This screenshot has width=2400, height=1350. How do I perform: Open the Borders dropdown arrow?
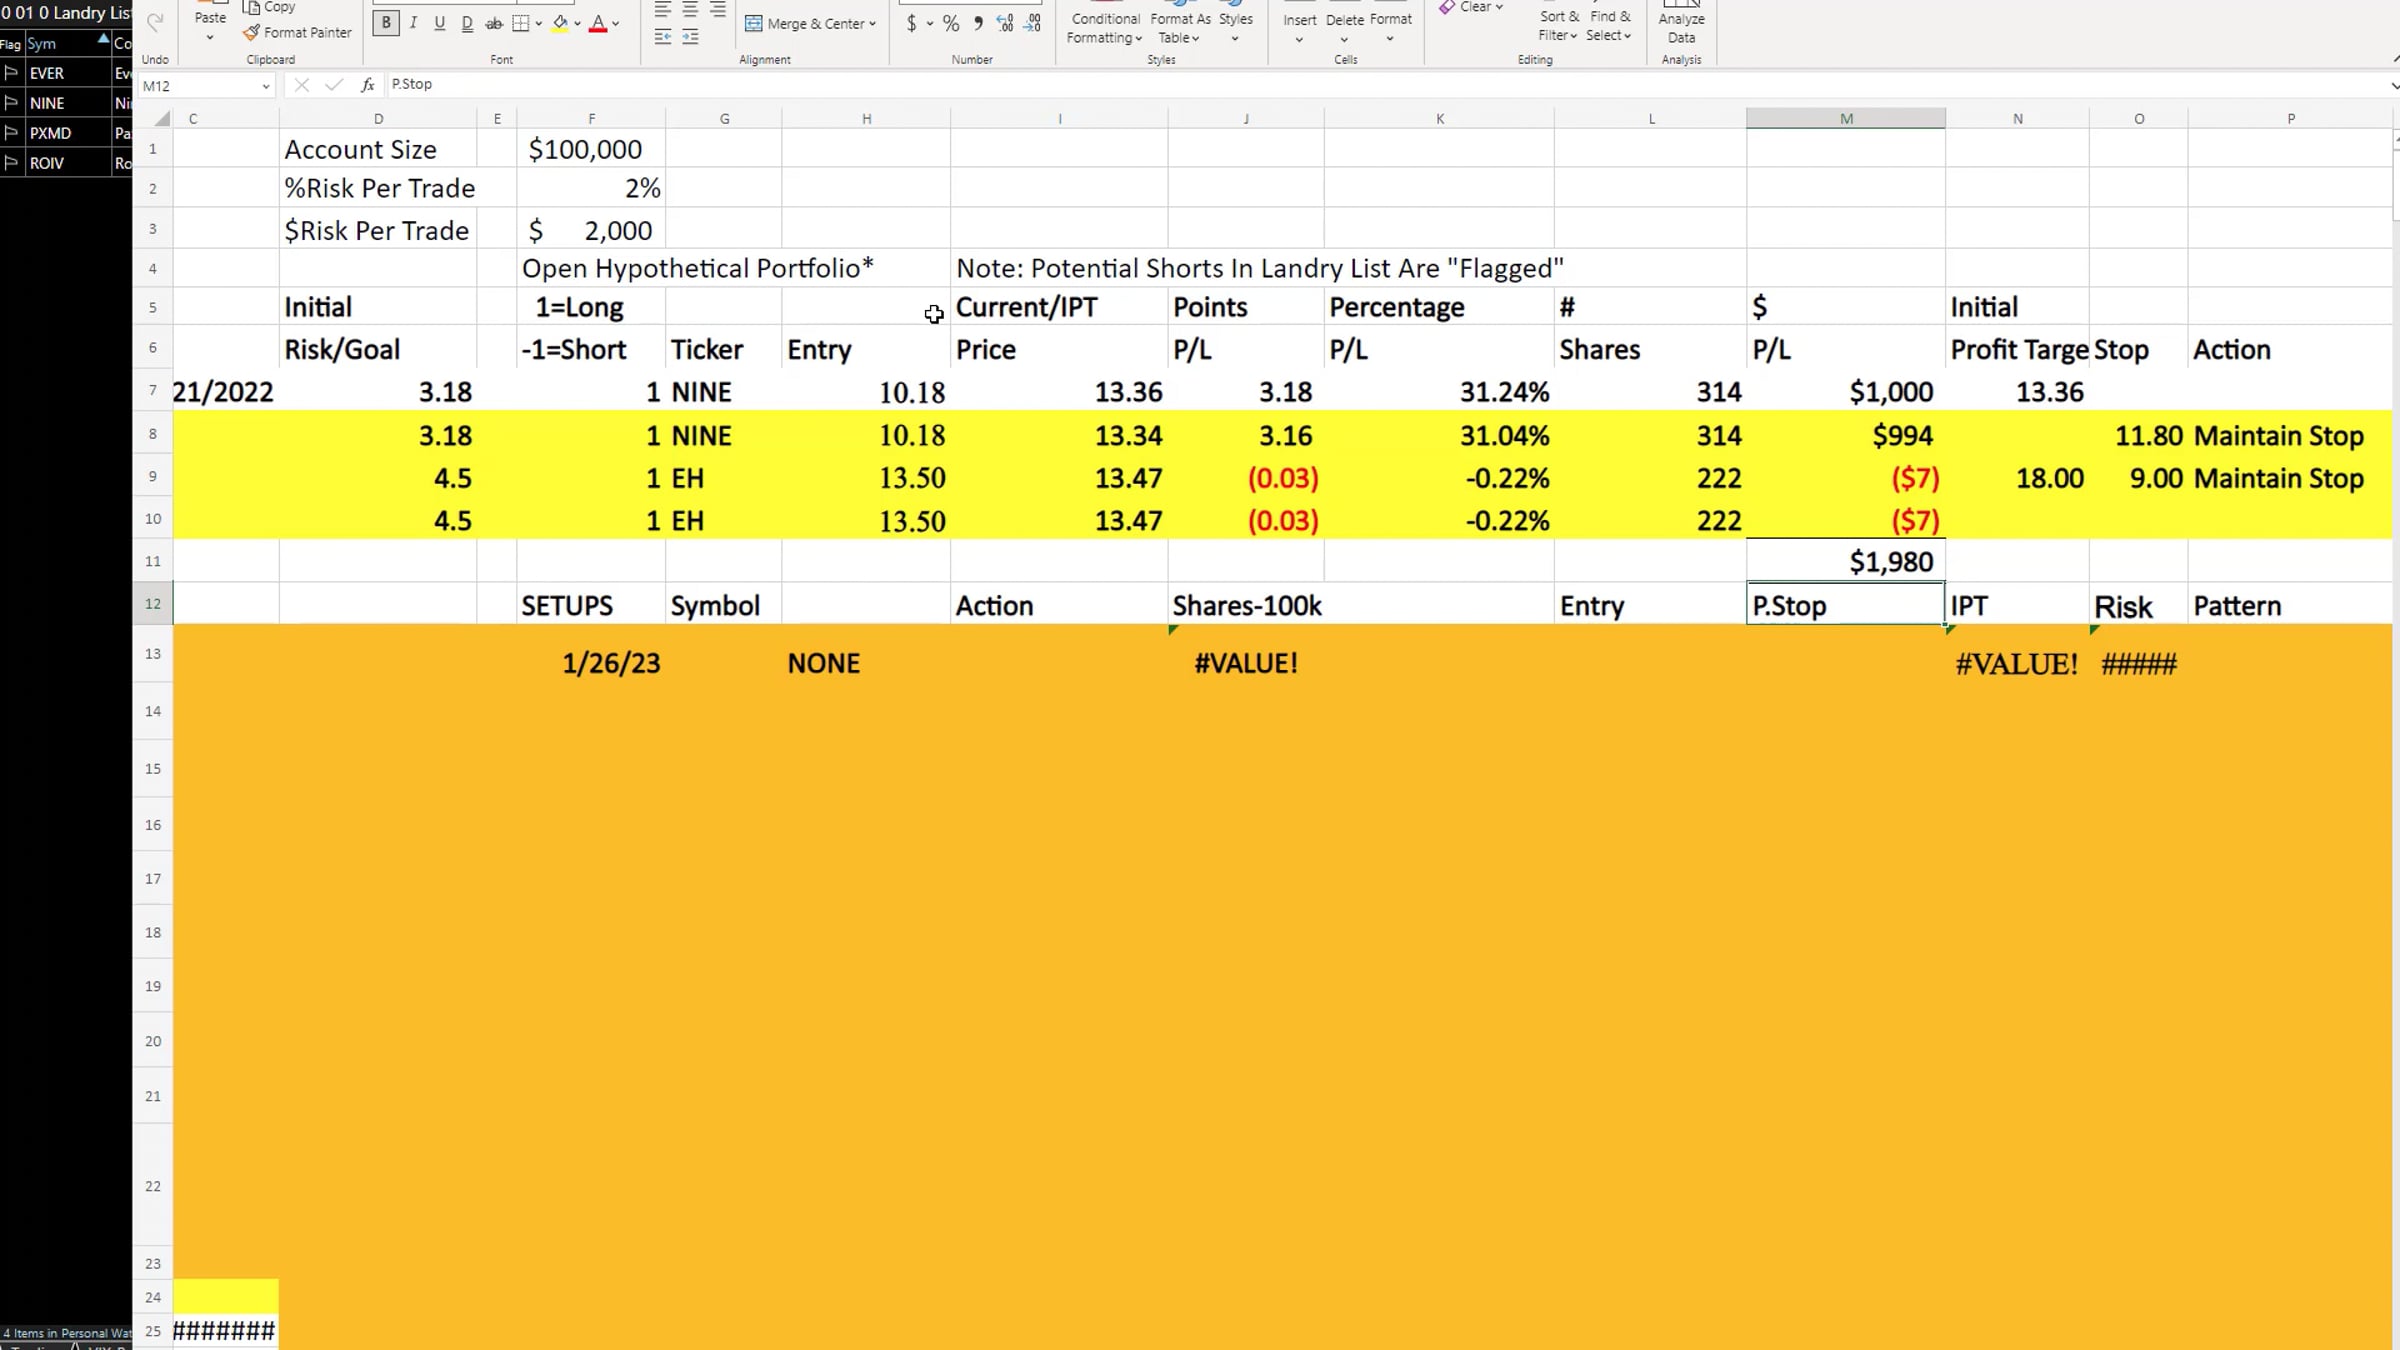coord(539,24)
